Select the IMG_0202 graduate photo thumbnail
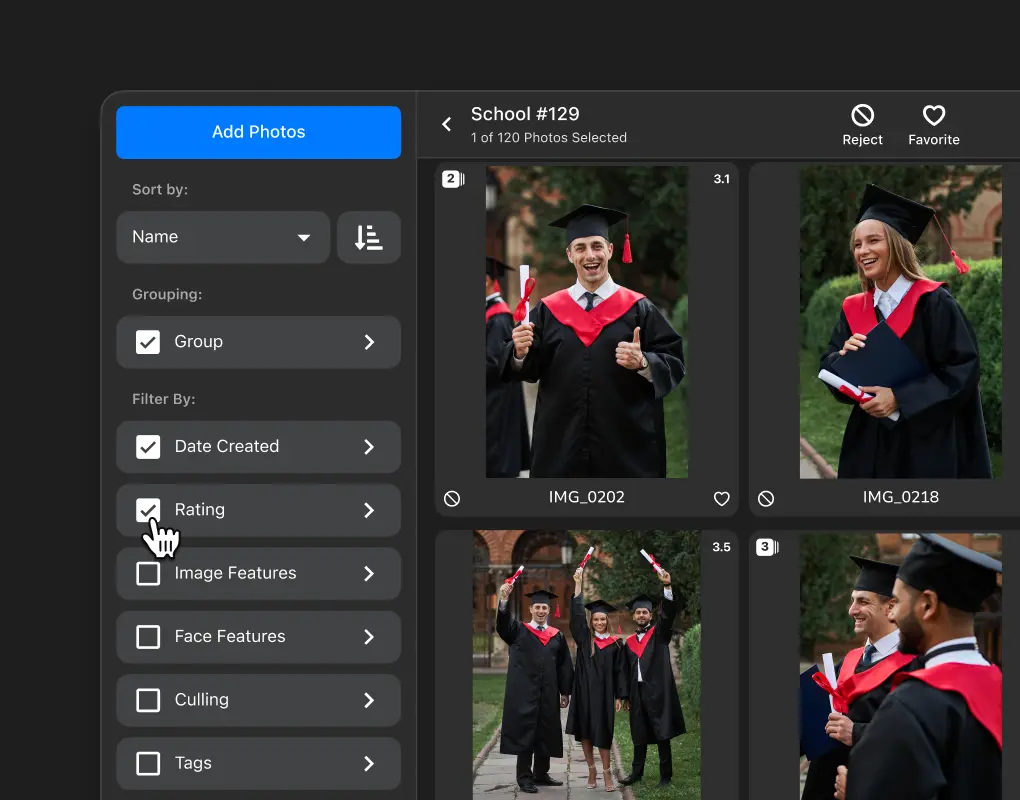 587,322
